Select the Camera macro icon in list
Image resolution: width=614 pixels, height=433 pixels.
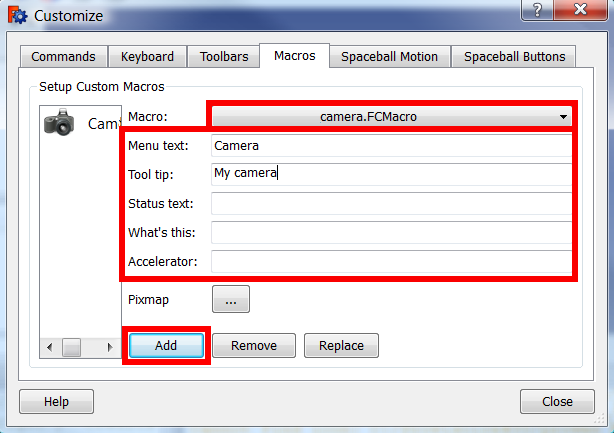(x=59, y=123)
